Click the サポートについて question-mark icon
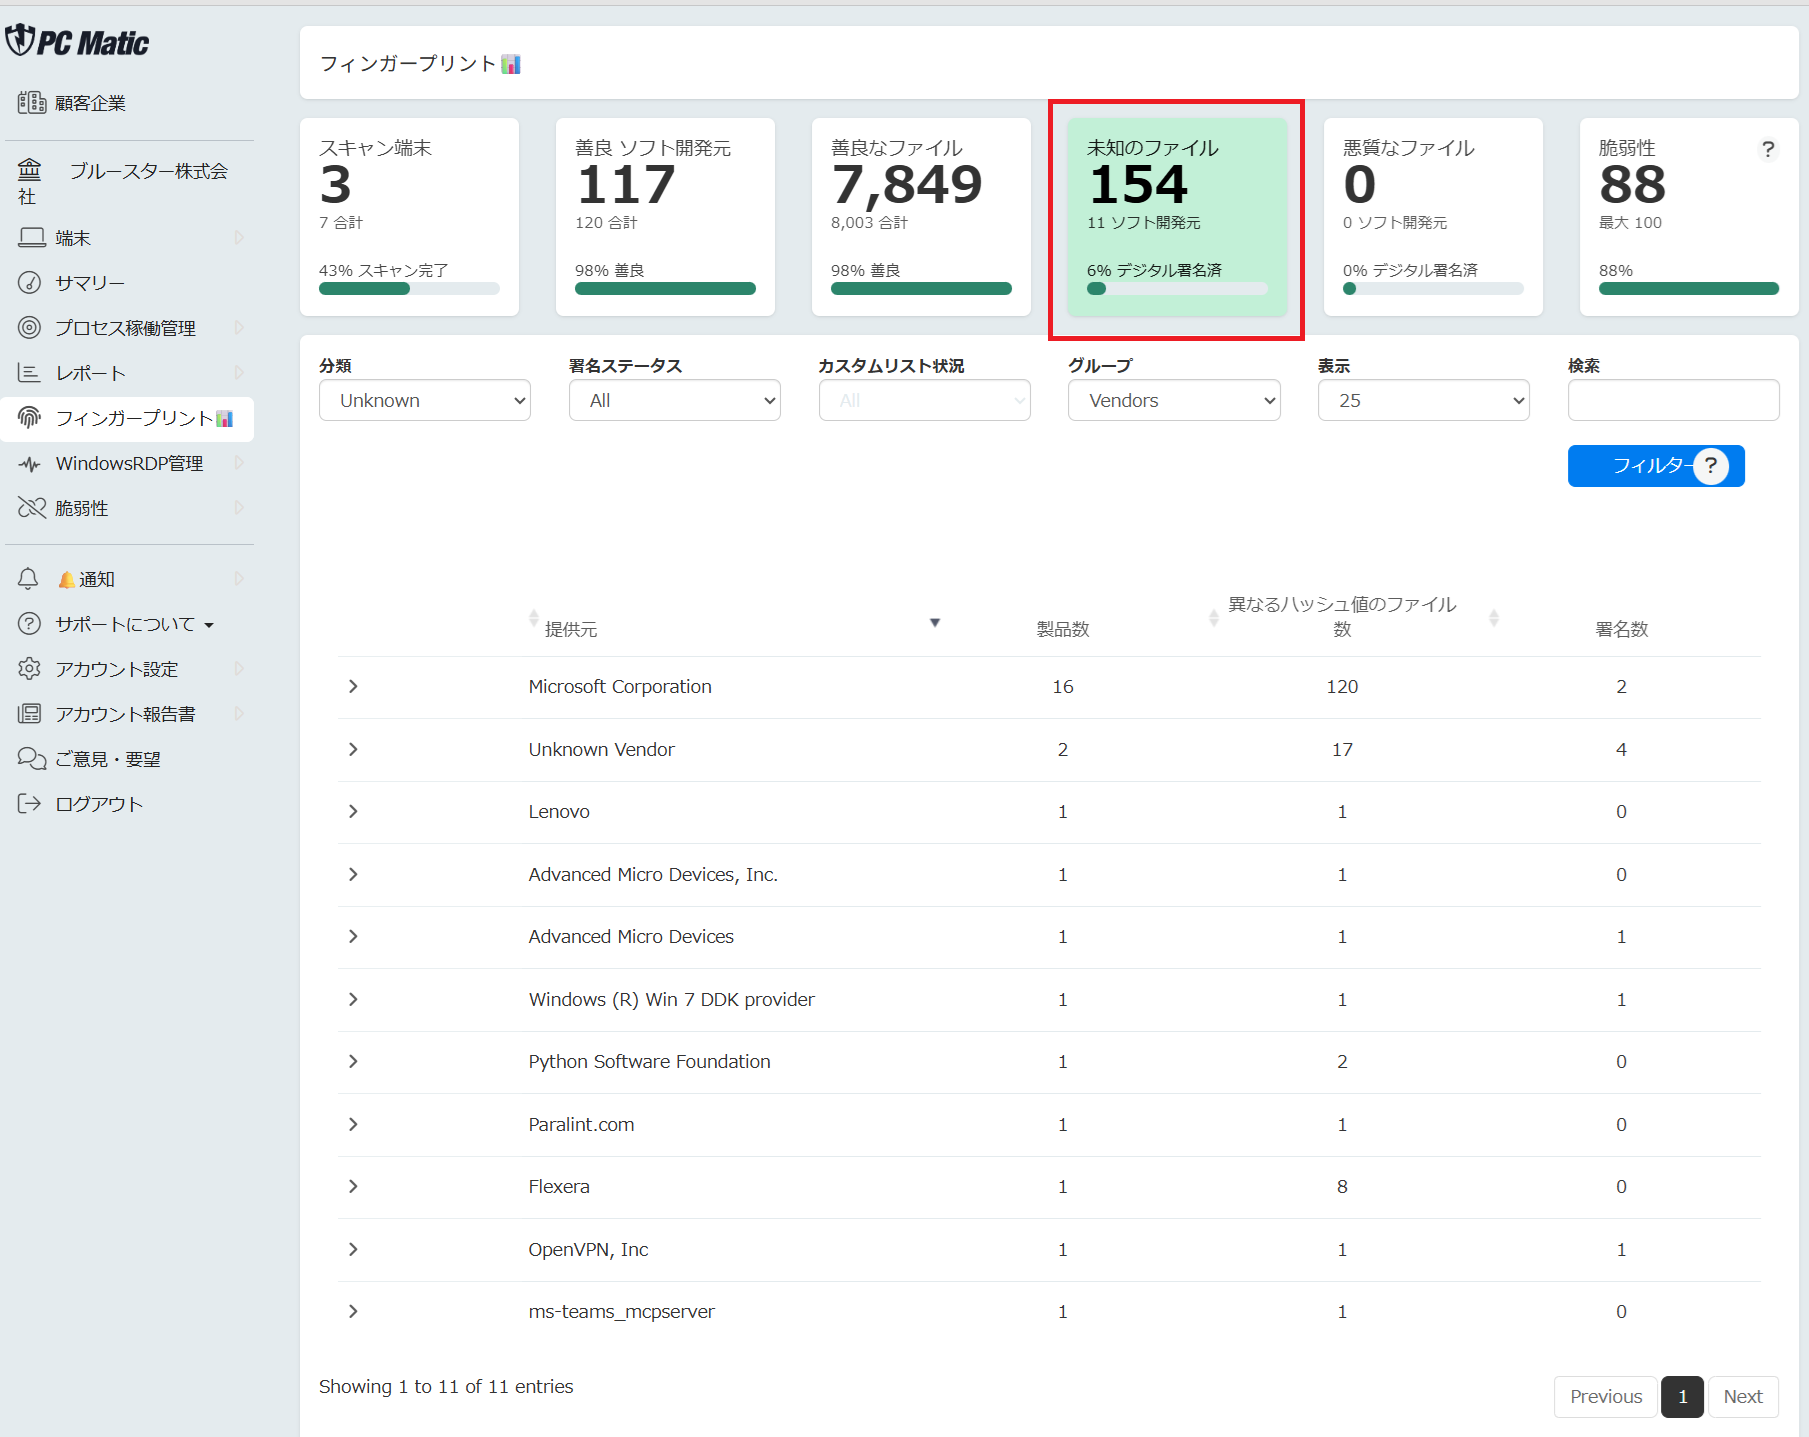This screenshot has height=1437, width=1809. click(x=30, y=624)
